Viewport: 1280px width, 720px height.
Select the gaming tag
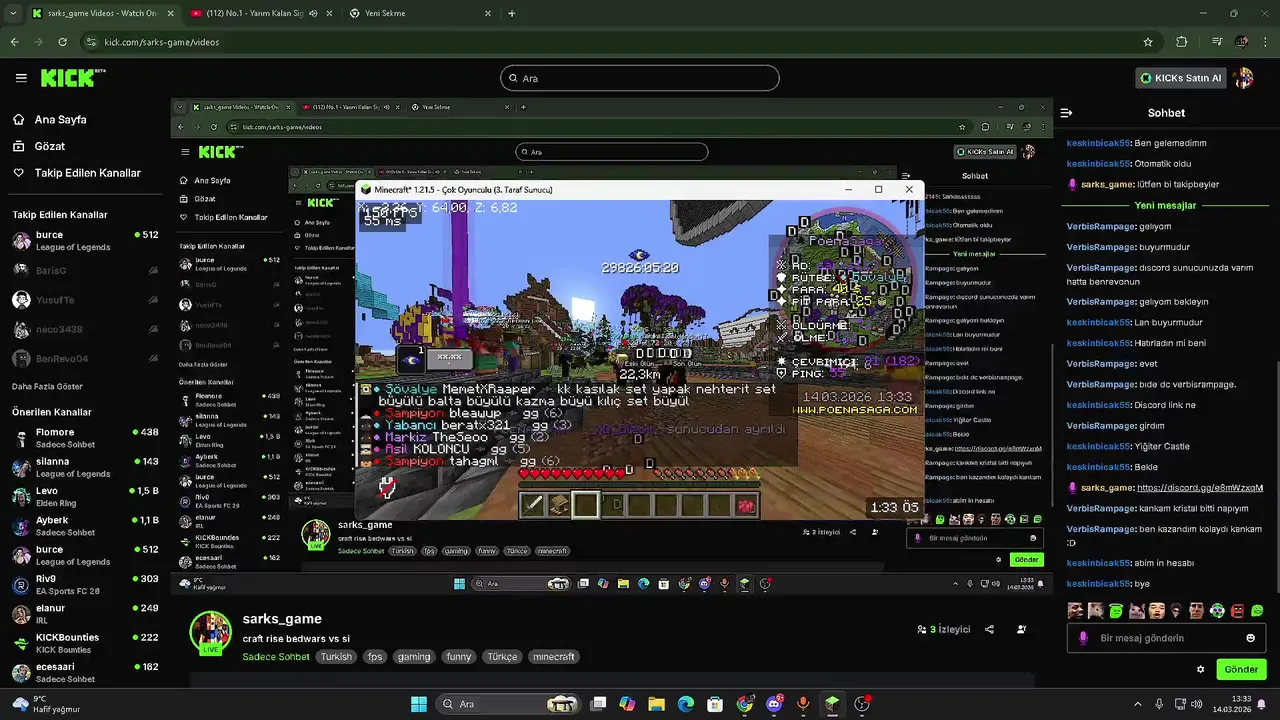[x=413, y=657]
